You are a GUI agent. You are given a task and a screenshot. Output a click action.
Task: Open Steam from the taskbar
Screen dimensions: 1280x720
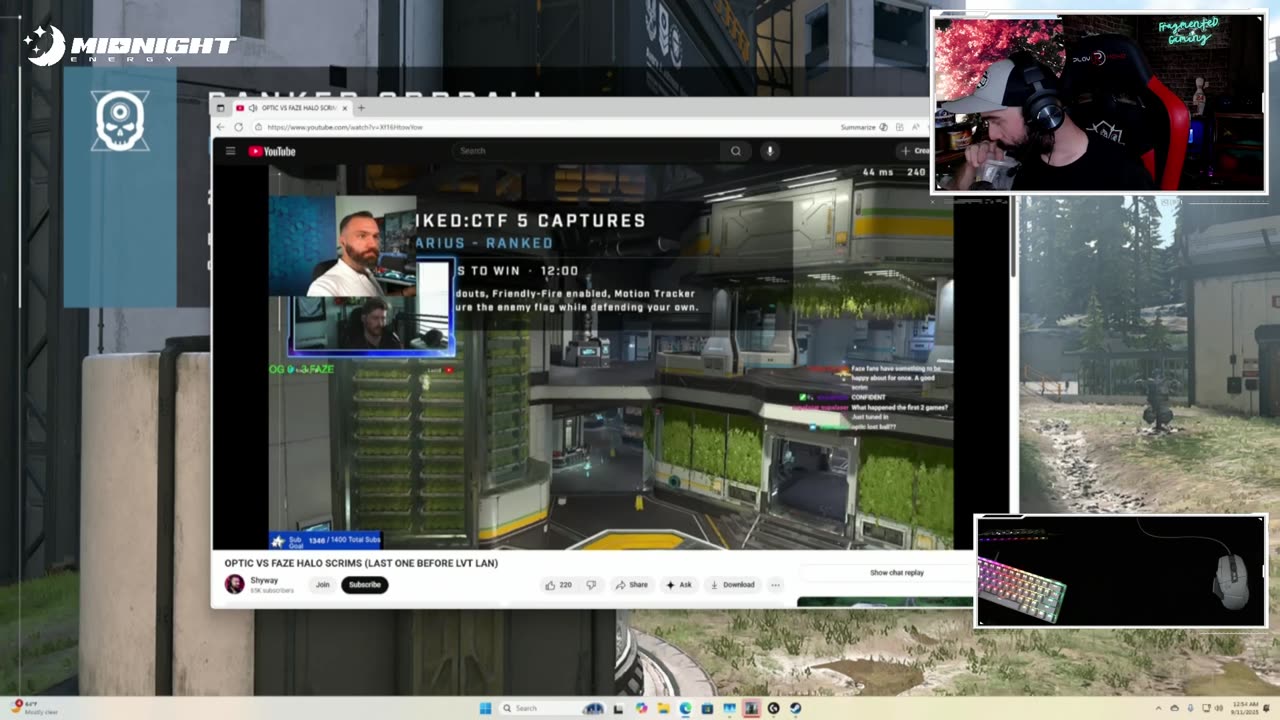pos(795,708)
